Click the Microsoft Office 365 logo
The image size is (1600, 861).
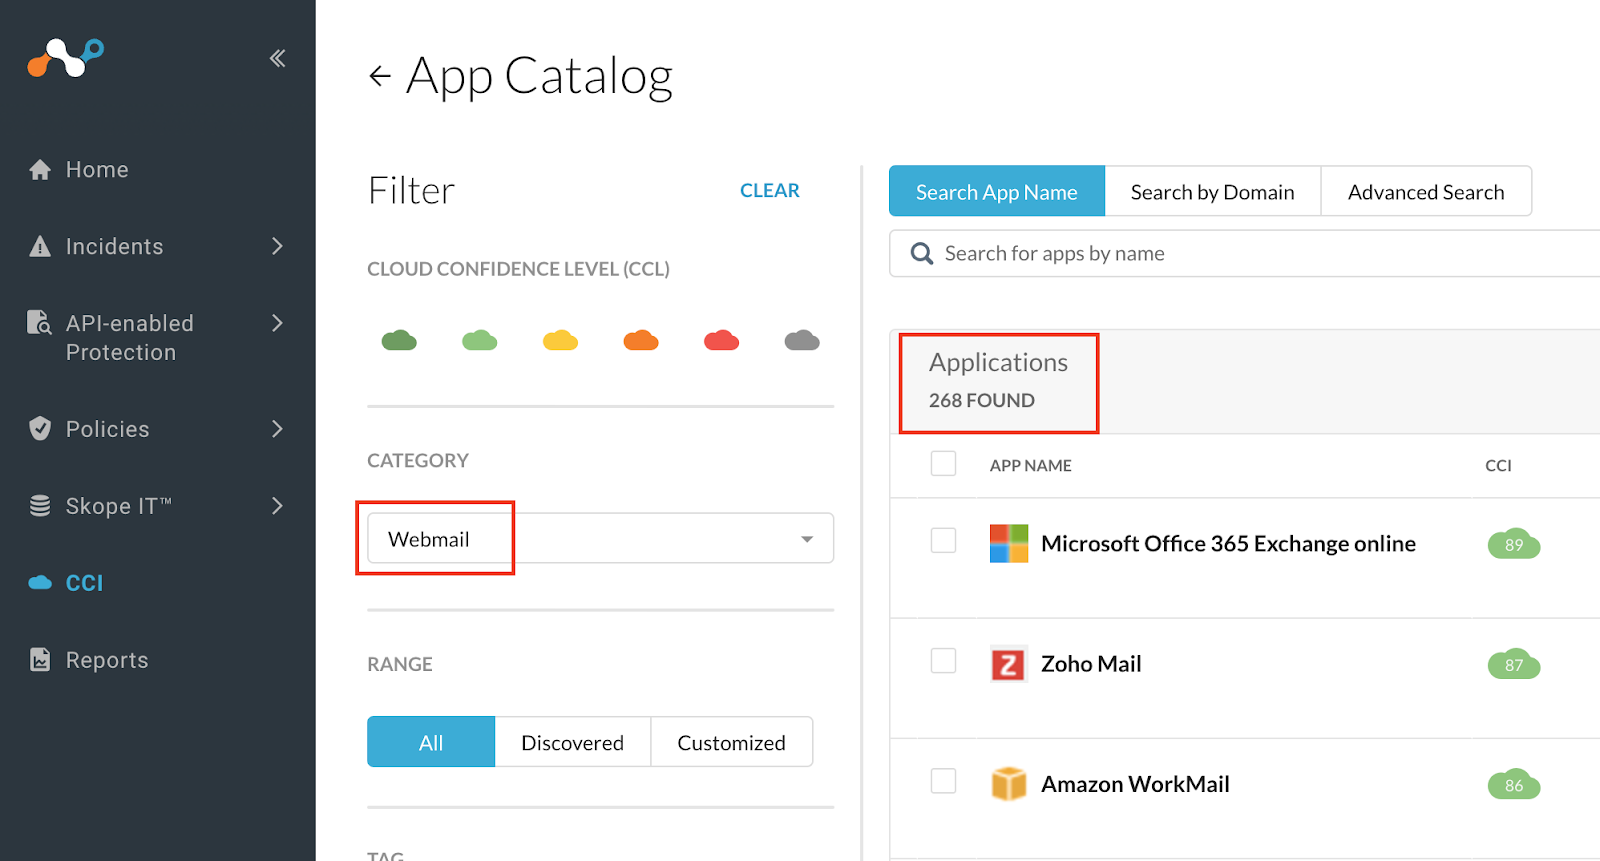pyautogui.click(x=1009, y=543)
